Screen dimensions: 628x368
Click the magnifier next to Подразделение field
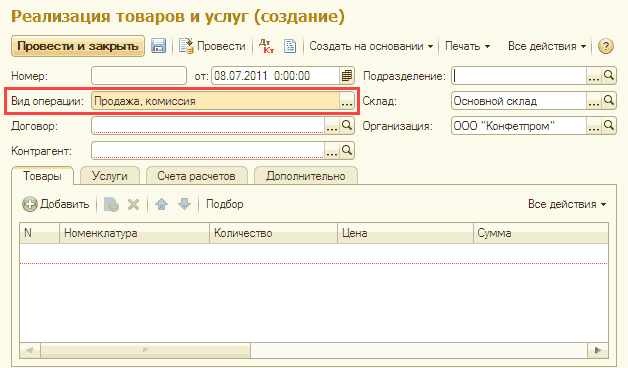click(x=609, y=75)
